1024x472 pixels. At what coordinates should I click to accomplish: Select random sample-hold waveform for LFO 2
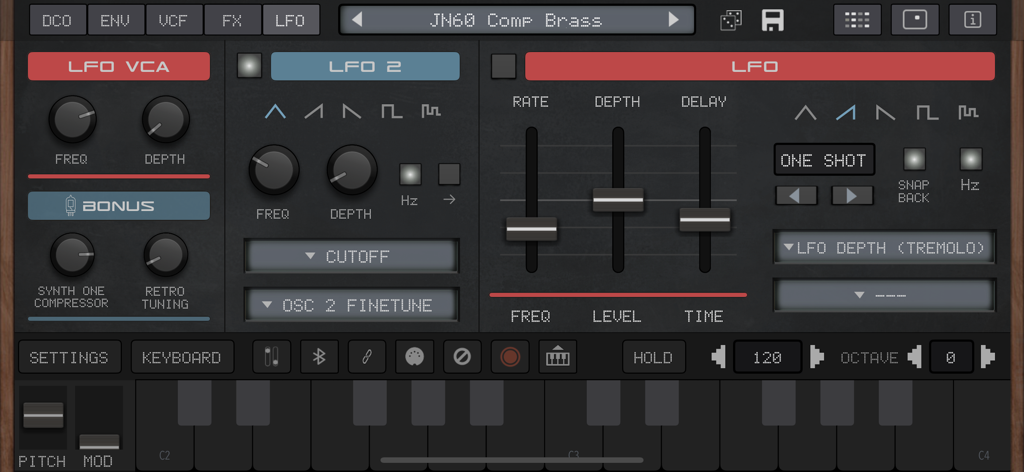430,112
